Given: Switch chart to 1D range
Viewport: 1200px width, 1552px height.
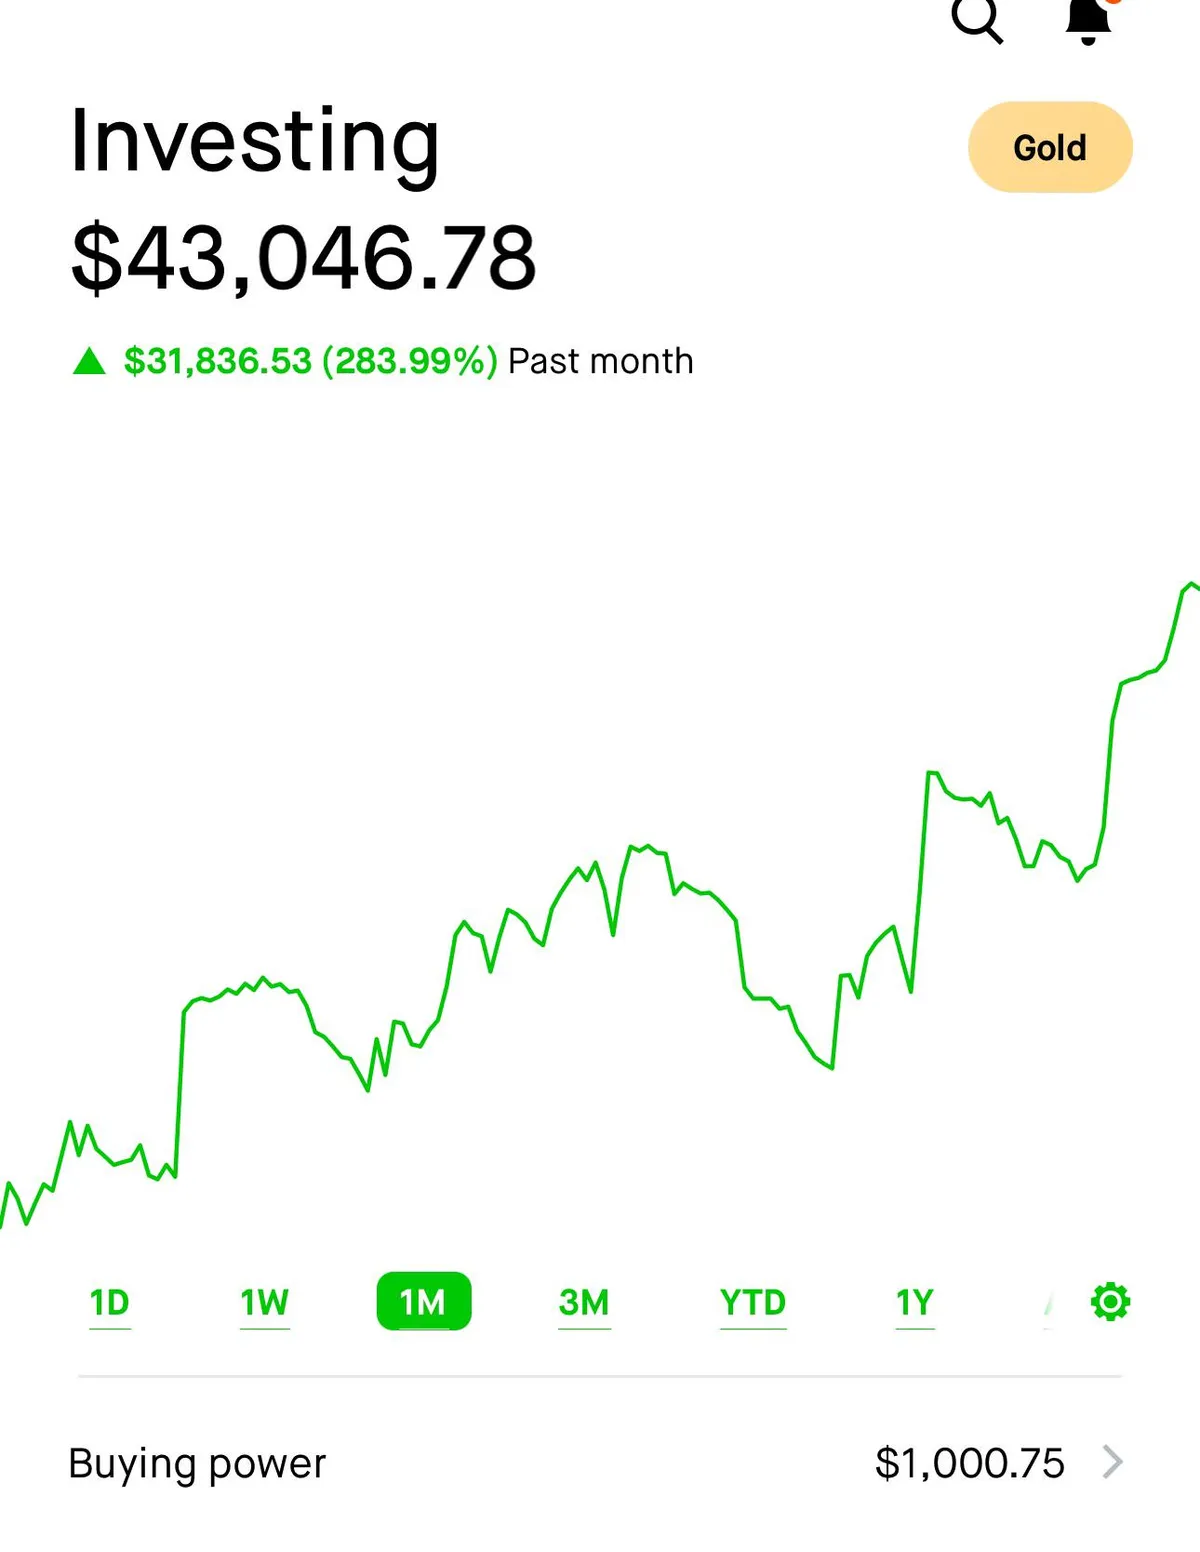Looking at the screenshot, I should (x=110, y=1302).
